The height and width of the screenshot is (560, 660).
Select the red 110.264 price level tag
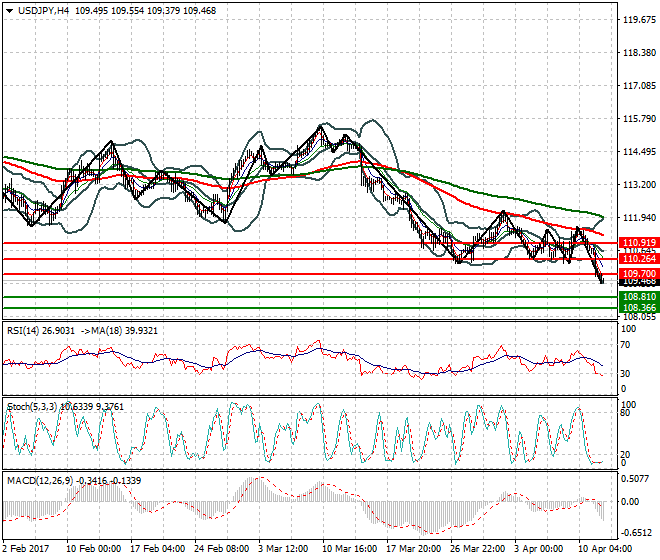point(638,259)
